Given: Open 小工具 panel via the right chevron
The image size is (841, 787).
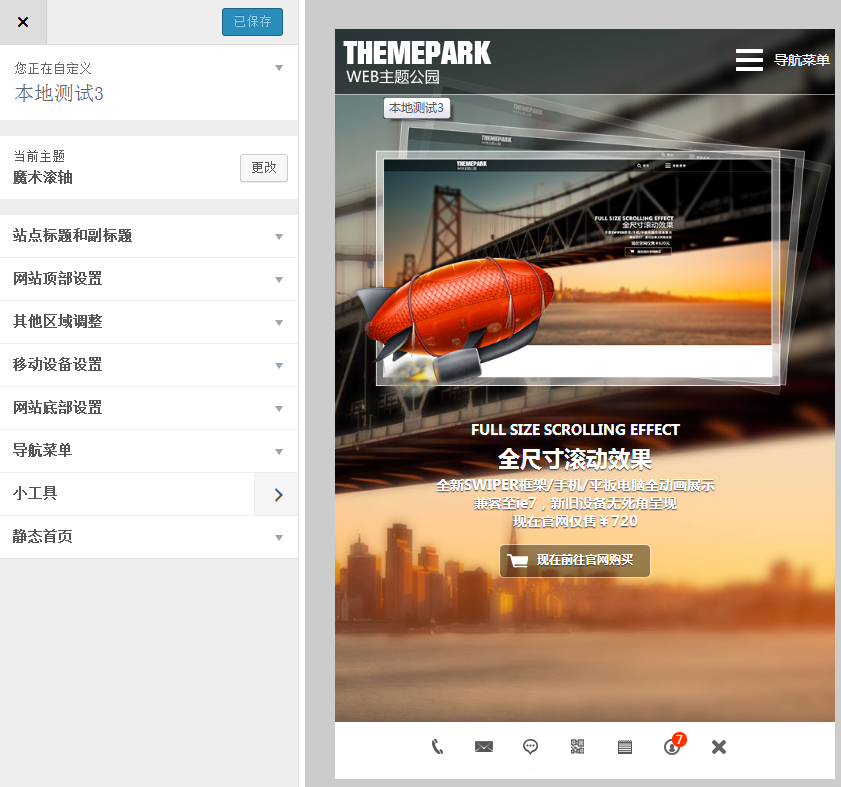Looking at the screenshot, I should [x=277, y=494].
